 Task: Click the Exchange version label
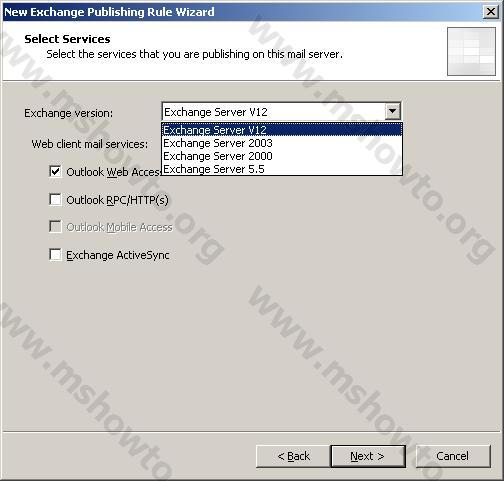tap(69, 113)
